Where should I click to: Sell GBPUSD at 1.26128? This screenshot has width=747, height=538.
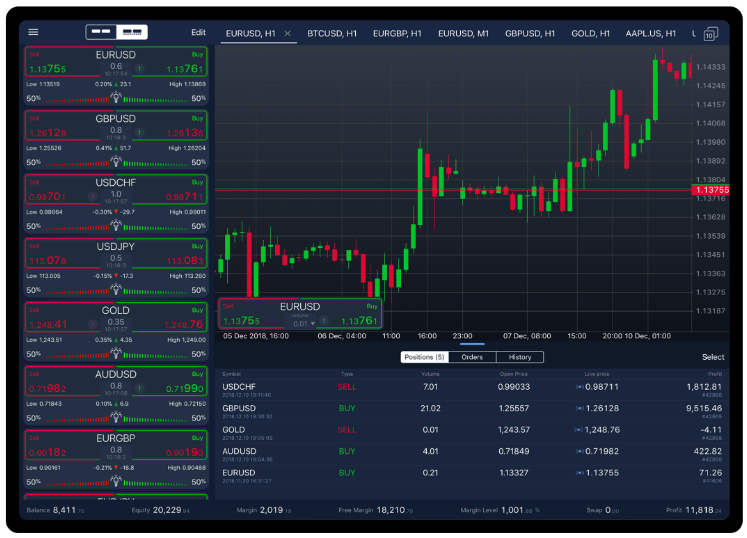click(x=62, y=126)
